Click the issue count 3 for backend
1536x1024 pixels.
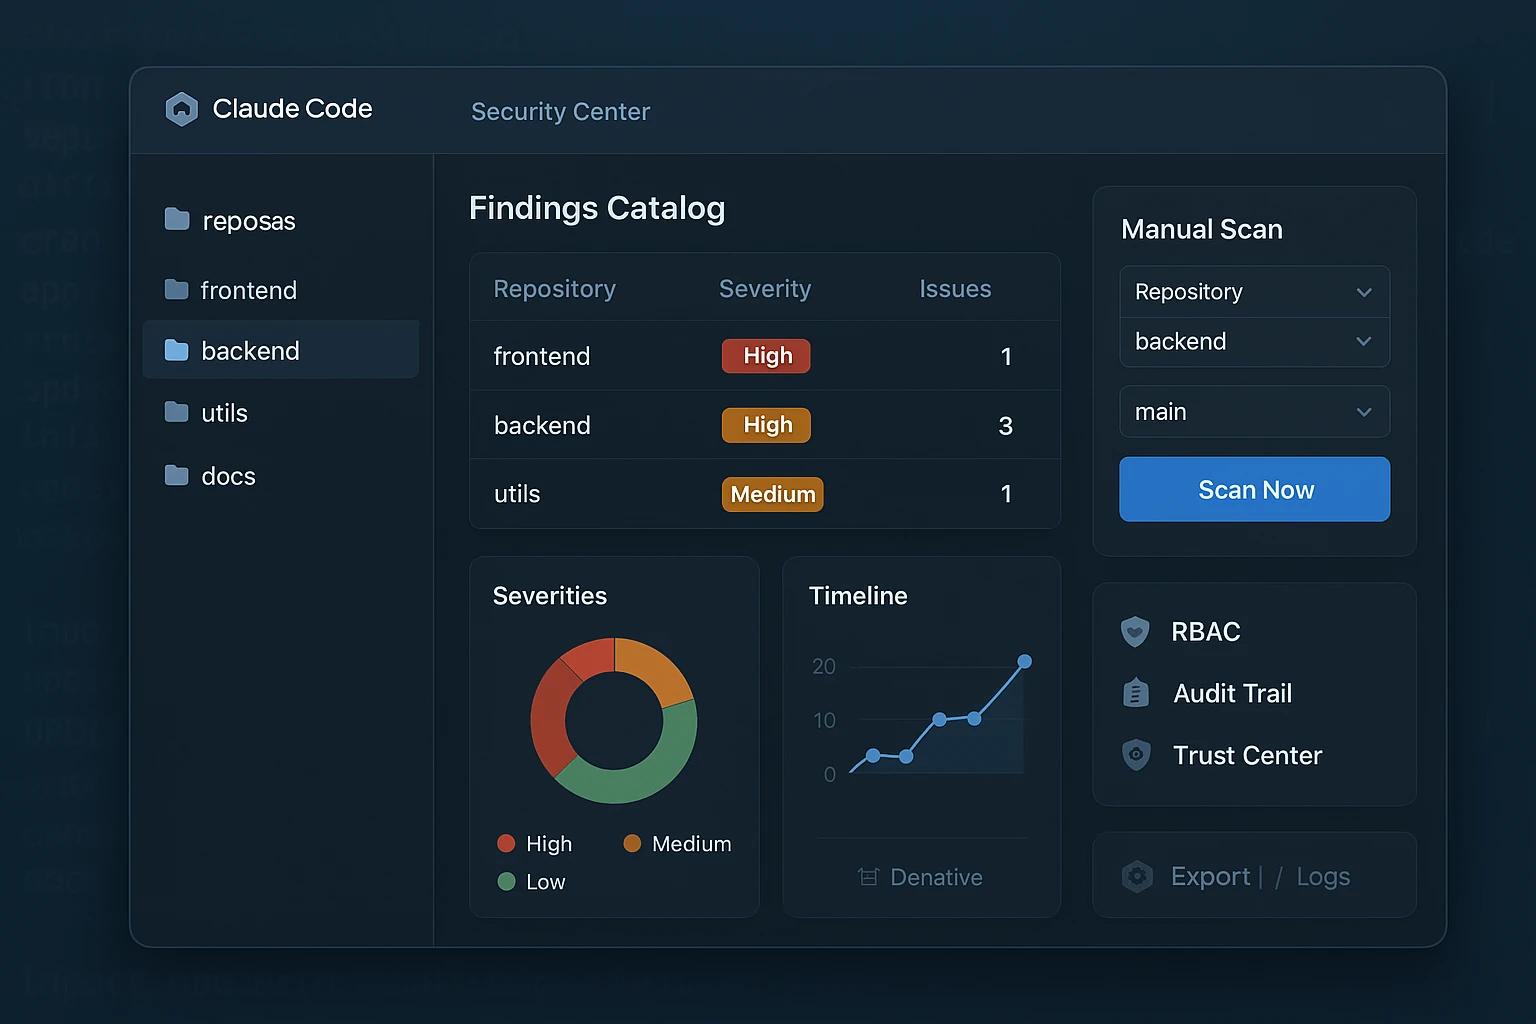point(1006,426)
